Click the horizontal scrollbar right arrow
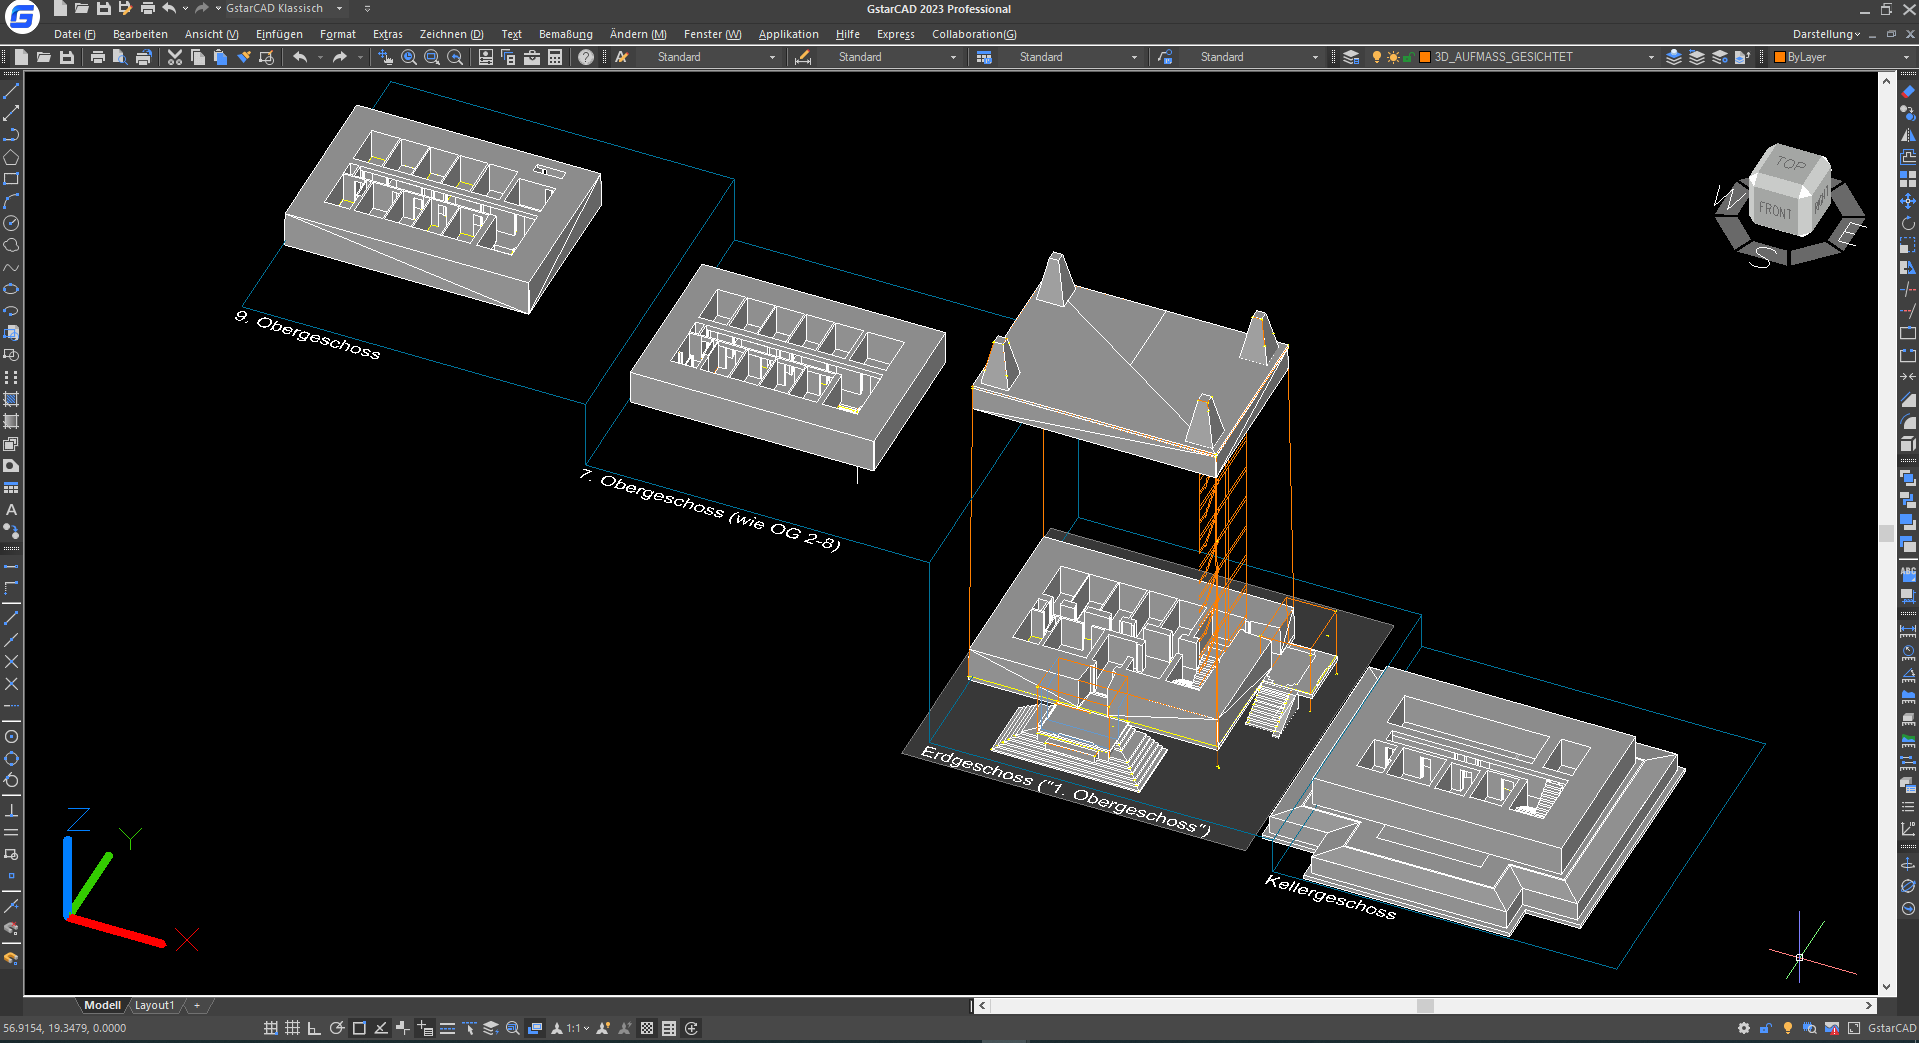Image resolution: width=1919 pixels, height=1043 pixels. point(1868,1005)
